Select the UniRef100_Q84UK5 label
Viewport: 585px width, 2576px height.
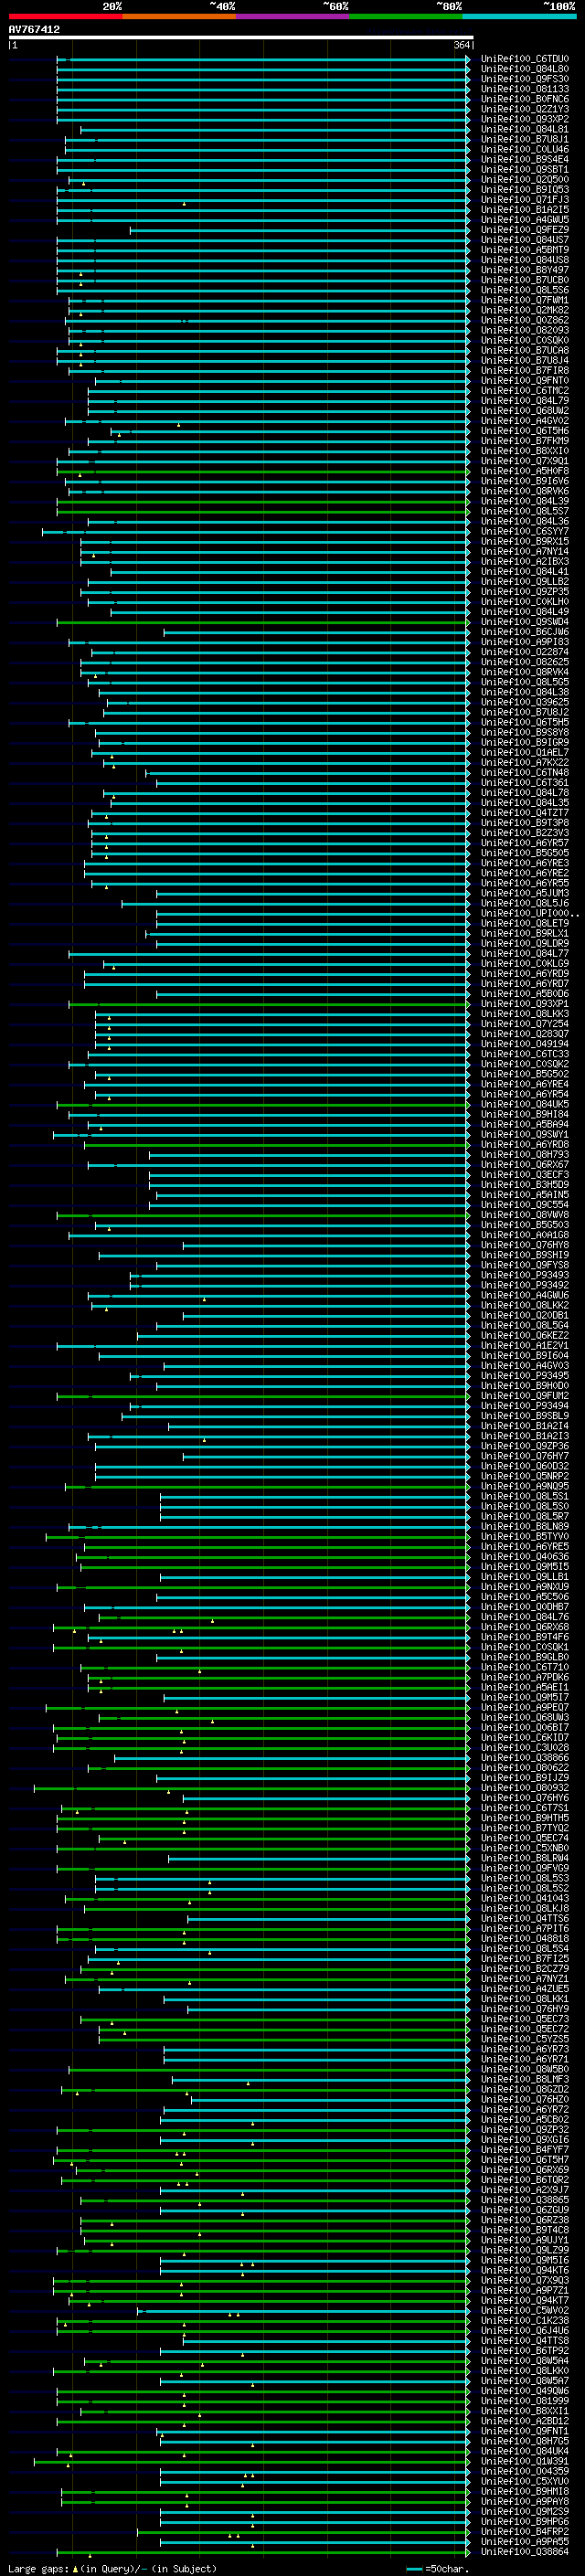[x=525, y=1105]
